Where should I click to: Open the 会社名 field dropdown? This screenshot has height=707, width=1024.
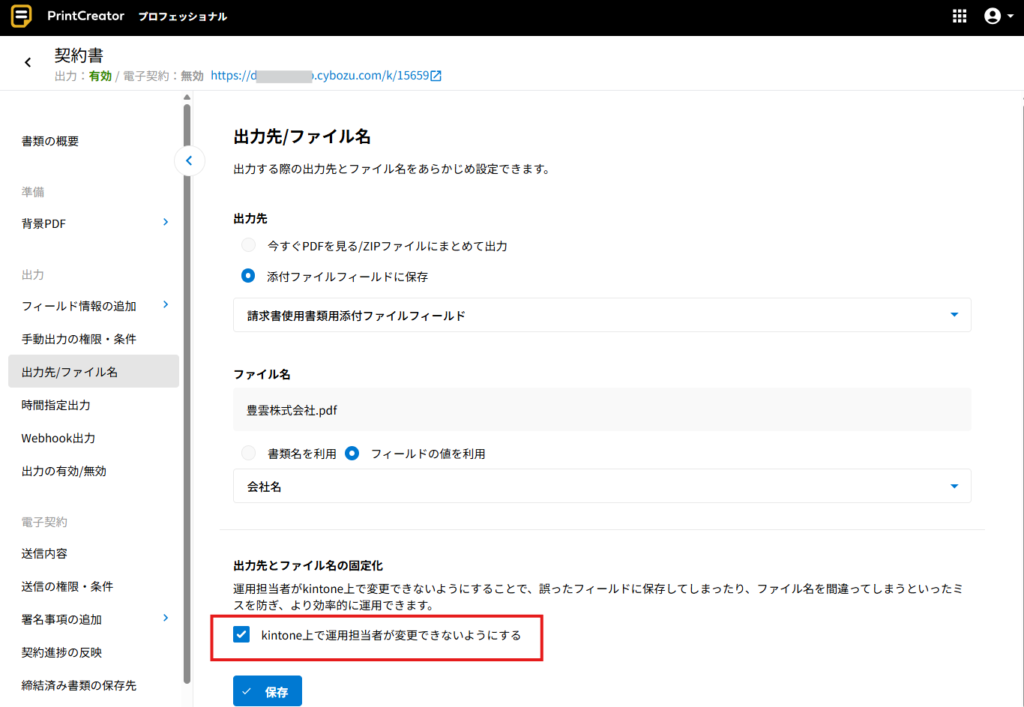tap(601, 486)
